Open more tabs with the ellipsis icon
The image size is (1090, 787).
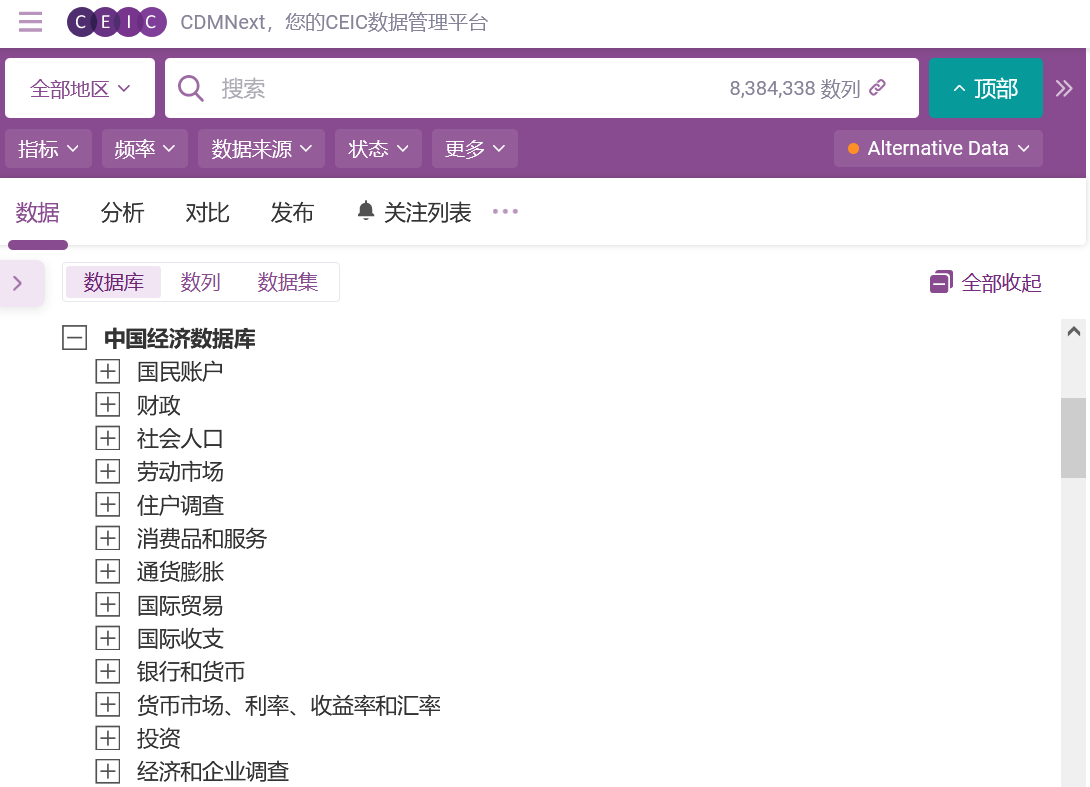click(505, 211)
